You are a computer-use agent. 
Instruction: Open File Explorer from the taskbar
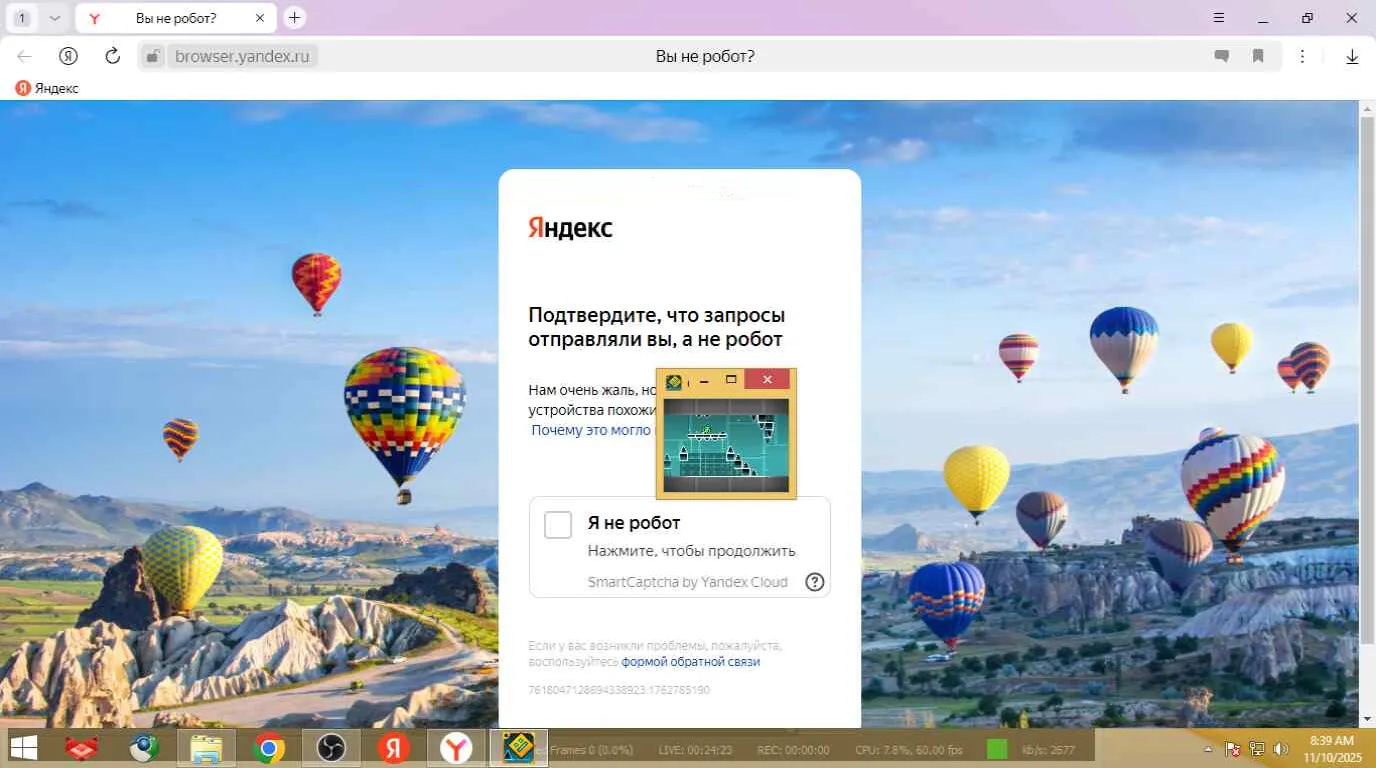[207, 748]
